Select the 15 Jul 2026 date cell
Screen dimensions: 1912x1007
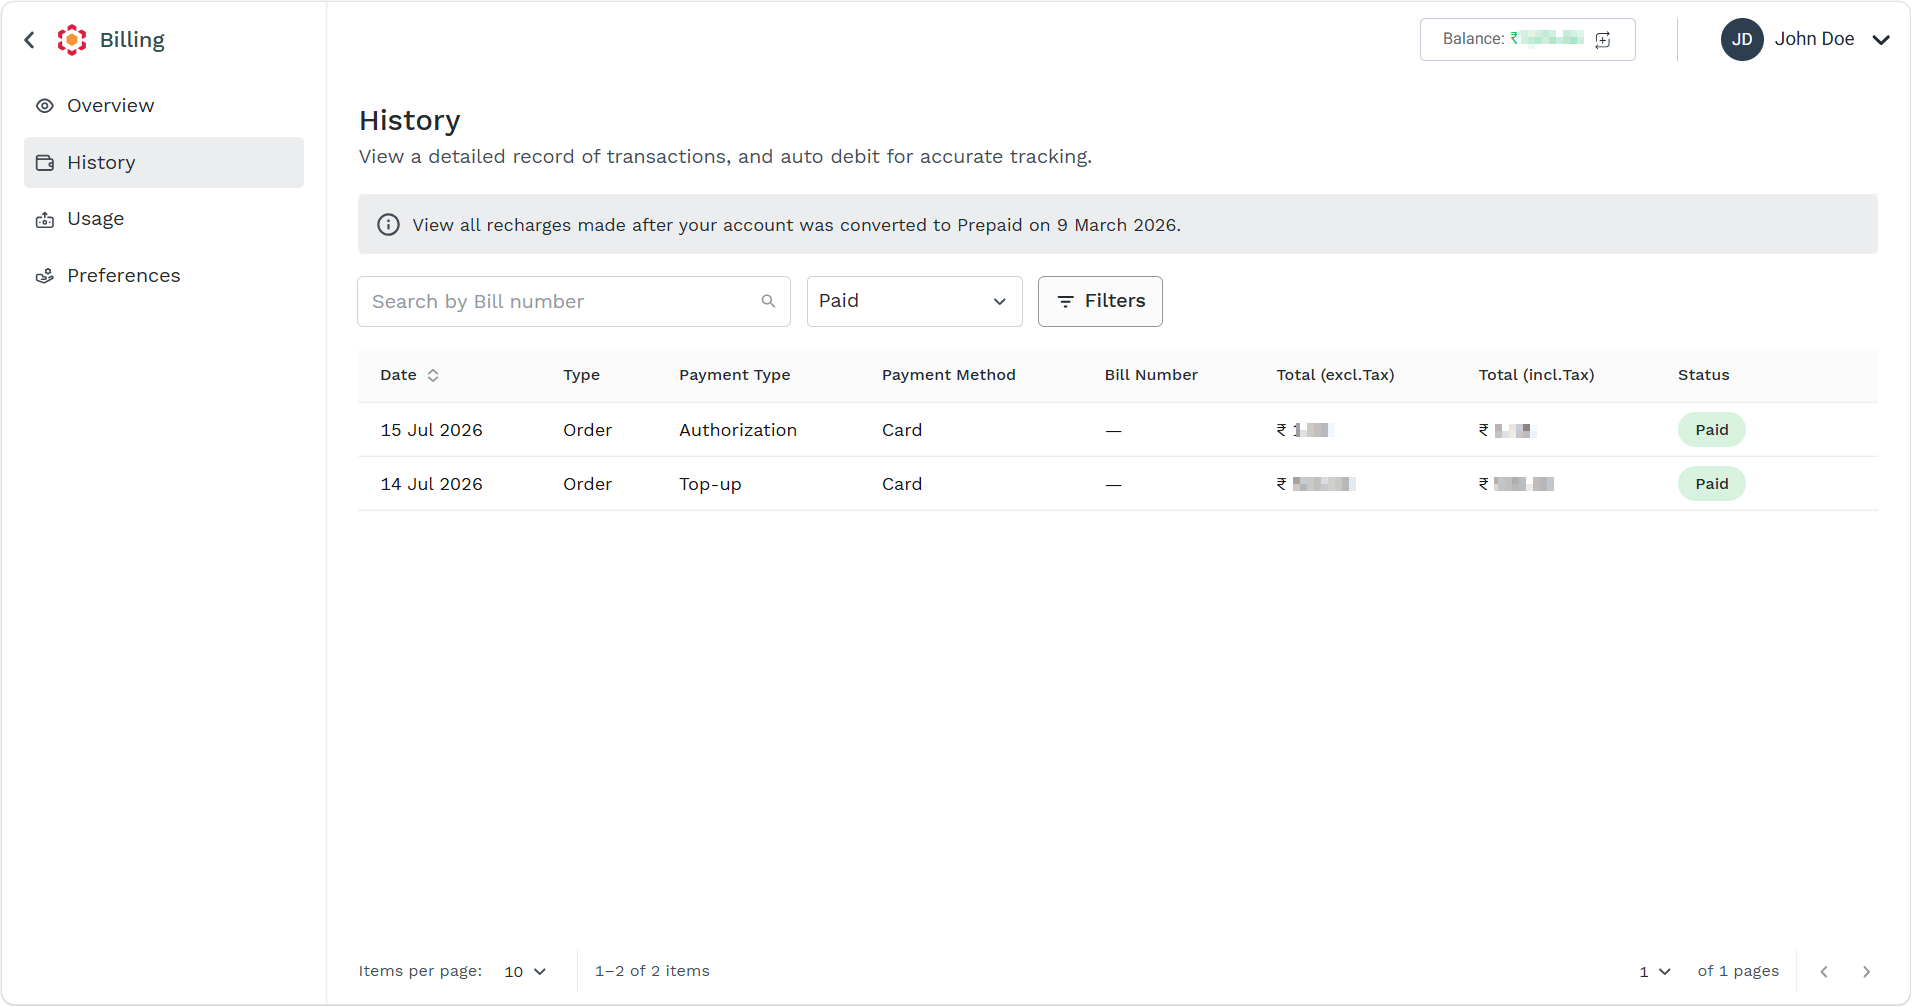click(432, 430)
